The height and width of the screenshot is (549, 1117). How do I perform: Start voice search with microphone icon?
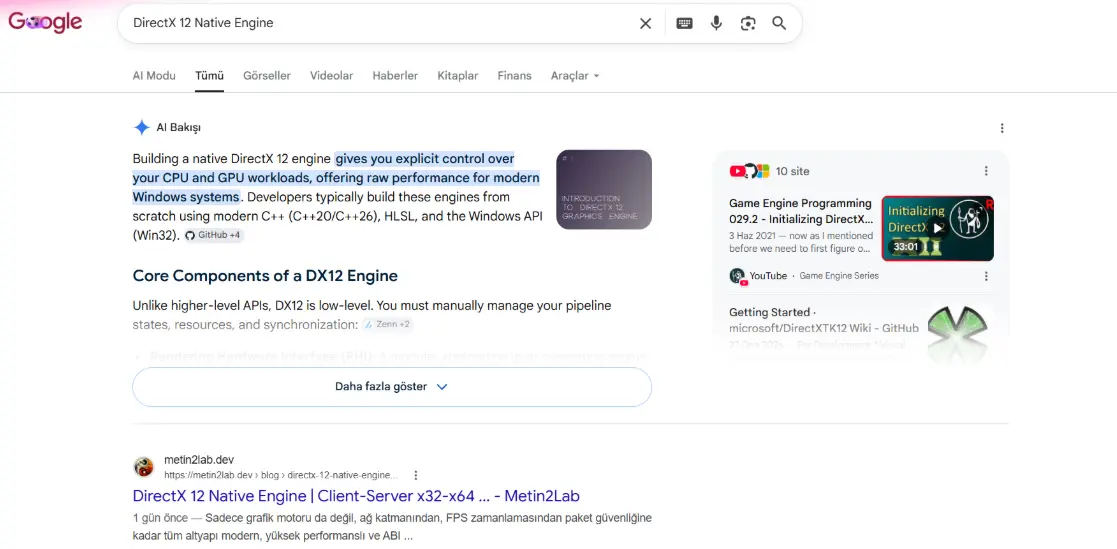[717, 23]
